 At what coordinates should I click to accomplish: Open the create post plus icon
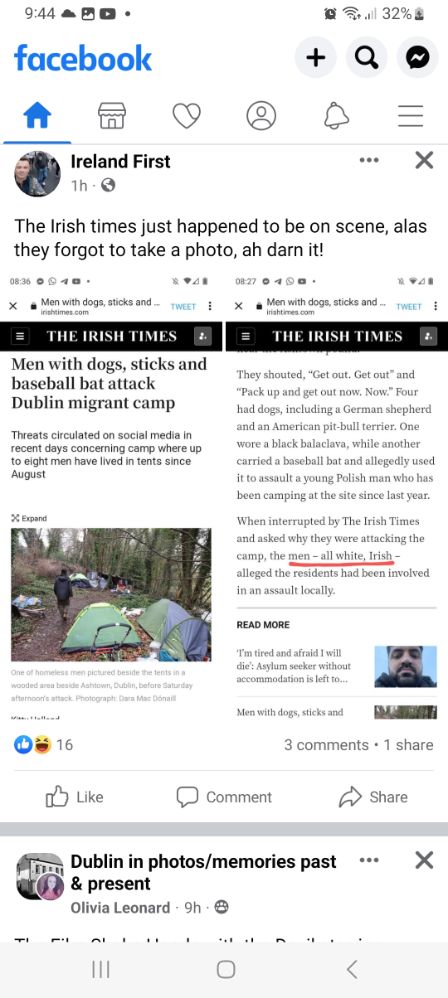(x=315, y=58)
